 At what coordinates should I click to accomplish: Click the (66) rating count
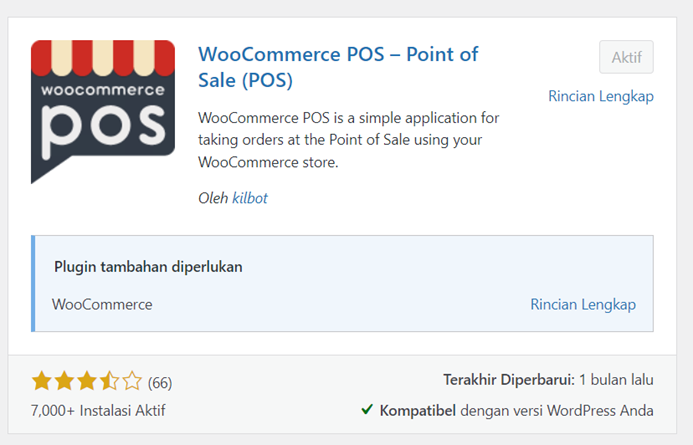[x=160, y=382]
